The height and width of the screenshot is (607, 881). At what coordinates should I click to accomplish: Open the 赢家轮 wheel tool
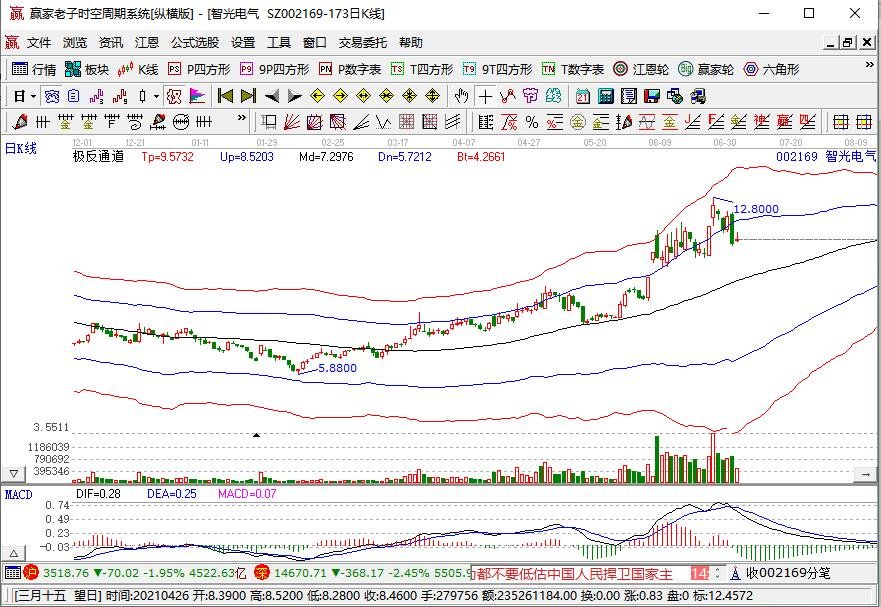pyautogui.click(x=706, y=69)
